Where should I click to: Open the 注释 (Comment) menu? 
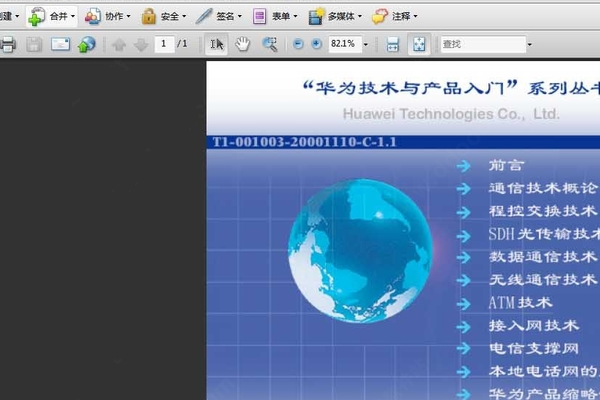coord(395,16)
